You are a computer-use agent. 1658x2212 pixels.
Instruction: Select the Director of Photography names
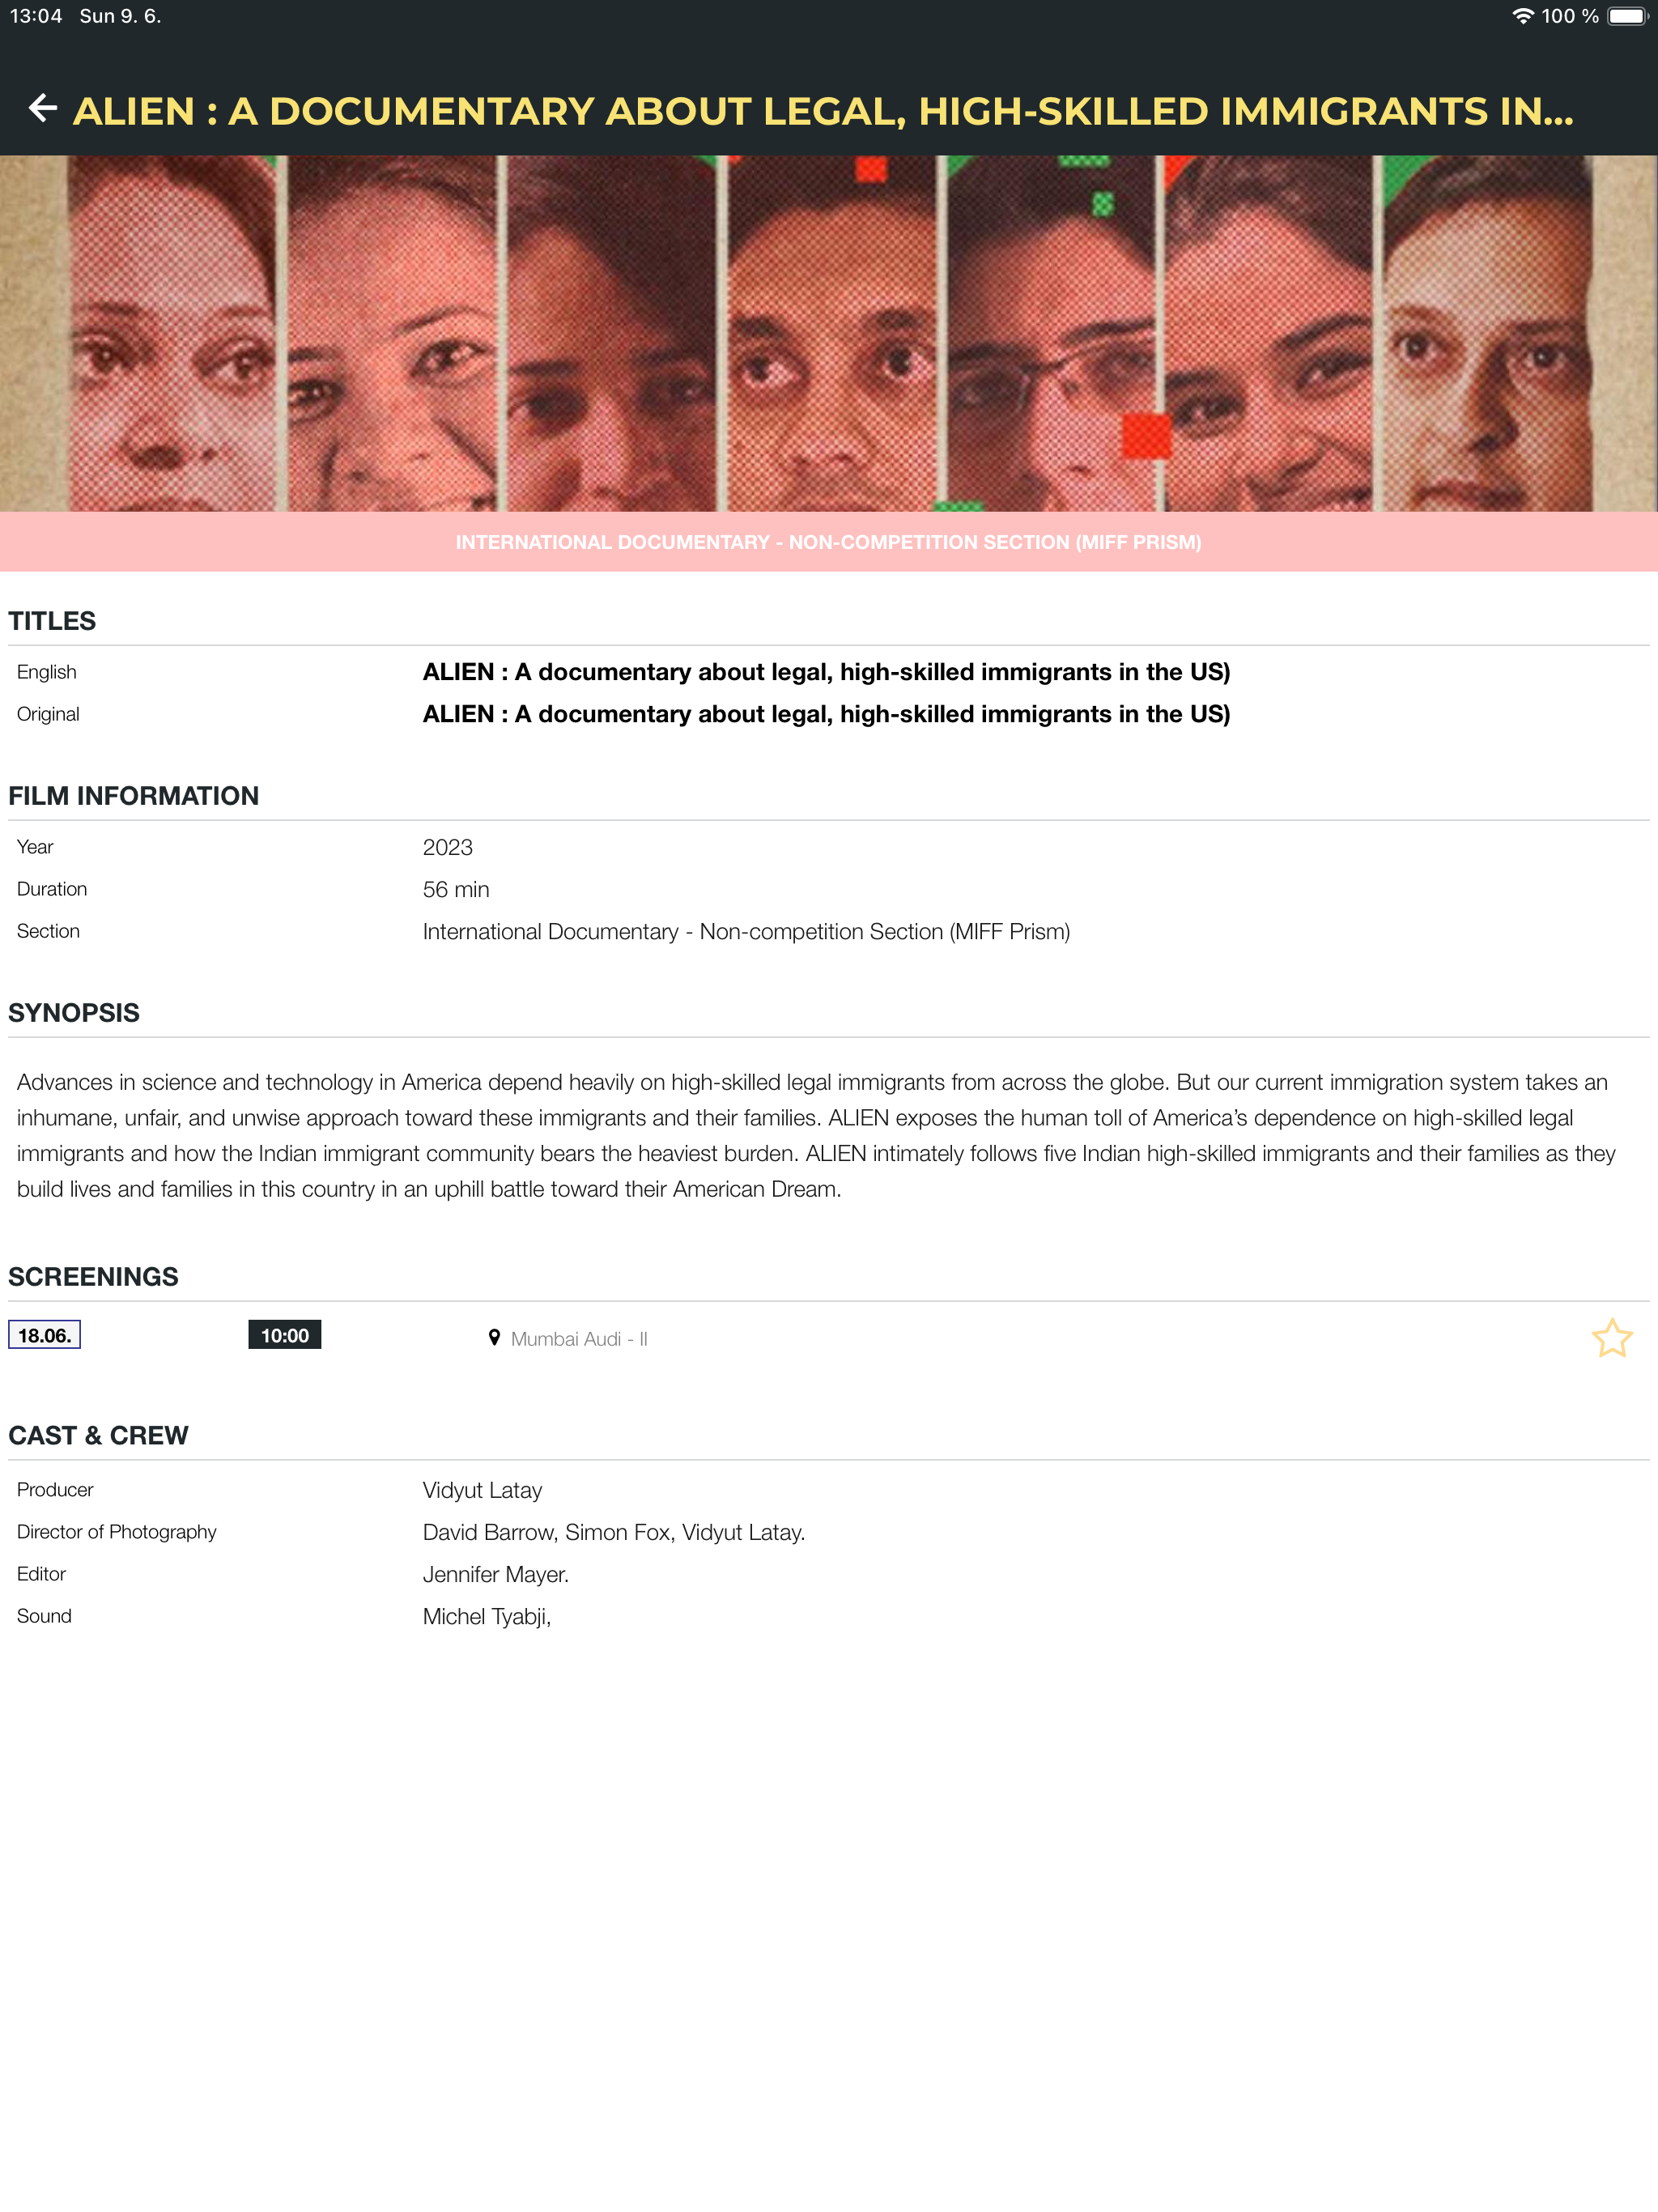coord(614,1532)
